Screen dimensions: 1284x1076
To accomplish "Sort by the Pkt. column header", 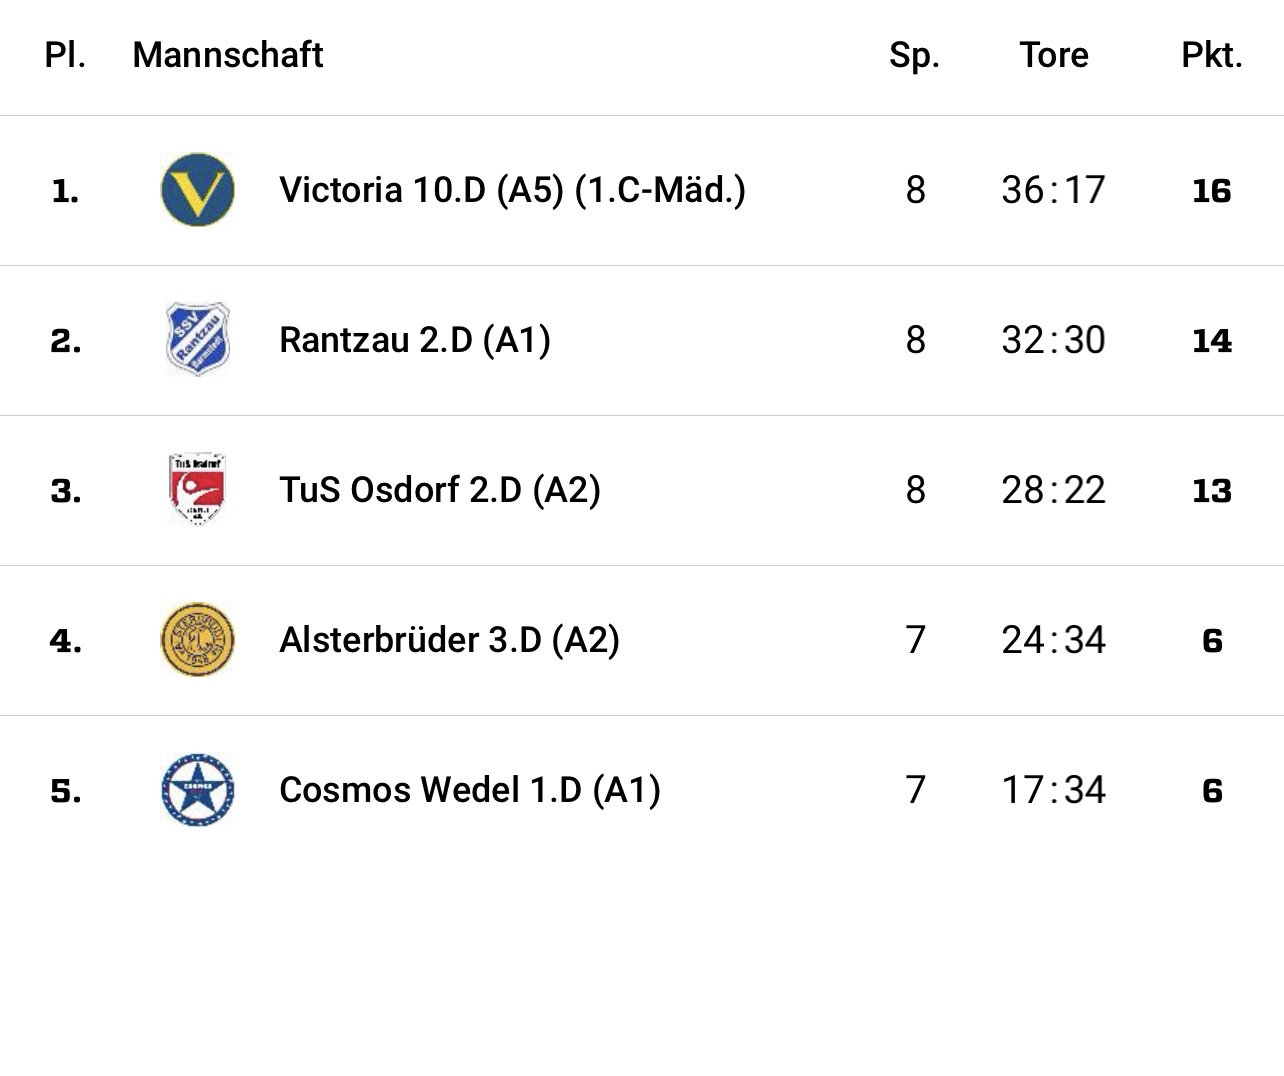I will tap(1212, 55).
